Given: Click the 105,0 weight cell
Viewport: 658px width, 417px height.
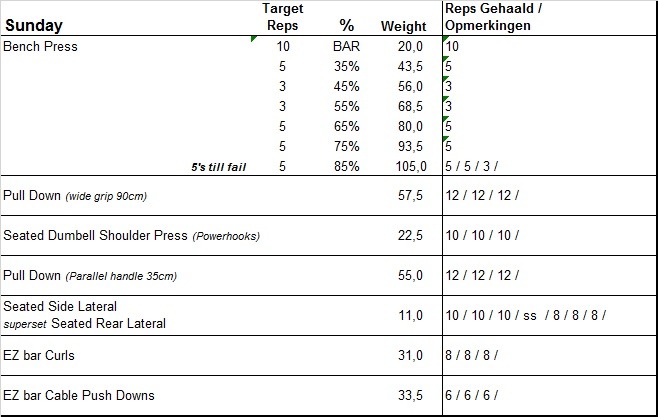Looking at the screenshot, I should 410,166.
